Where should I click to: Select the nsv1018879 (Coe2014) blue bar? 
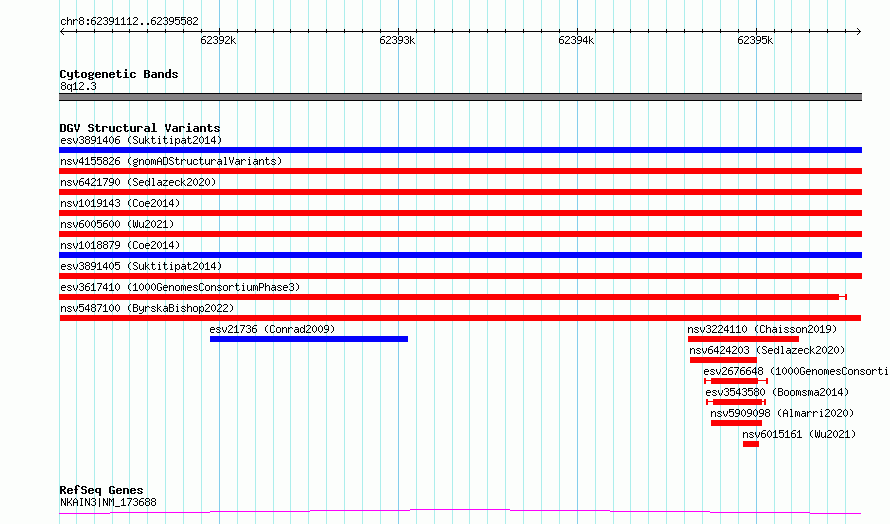click(460, 255)
